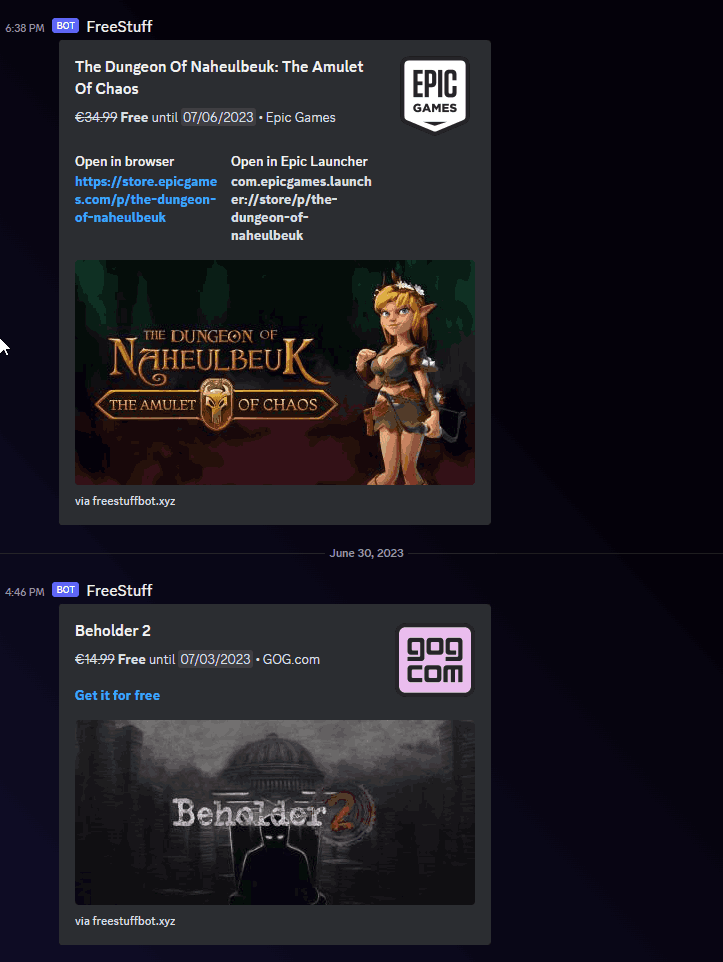This screenshot has width=723, height=962.
Task: Click the 'Epic Games' store name text
Action: [301, 118]
